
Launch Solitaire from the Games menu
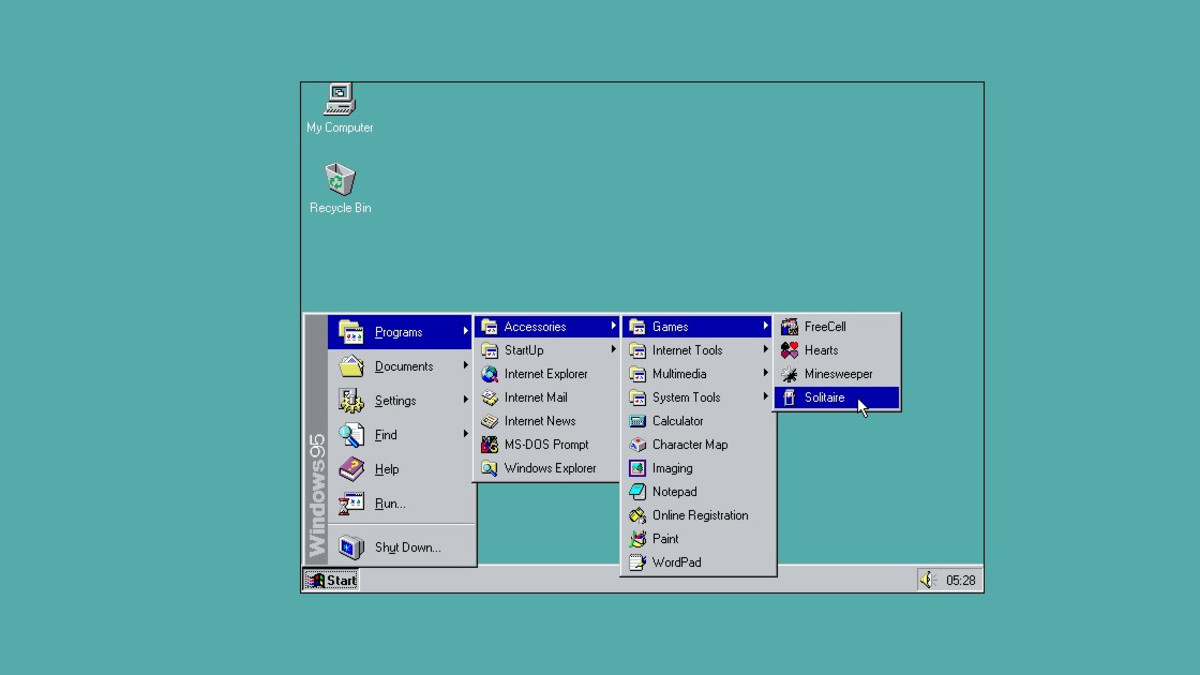(x=837, y=397)
